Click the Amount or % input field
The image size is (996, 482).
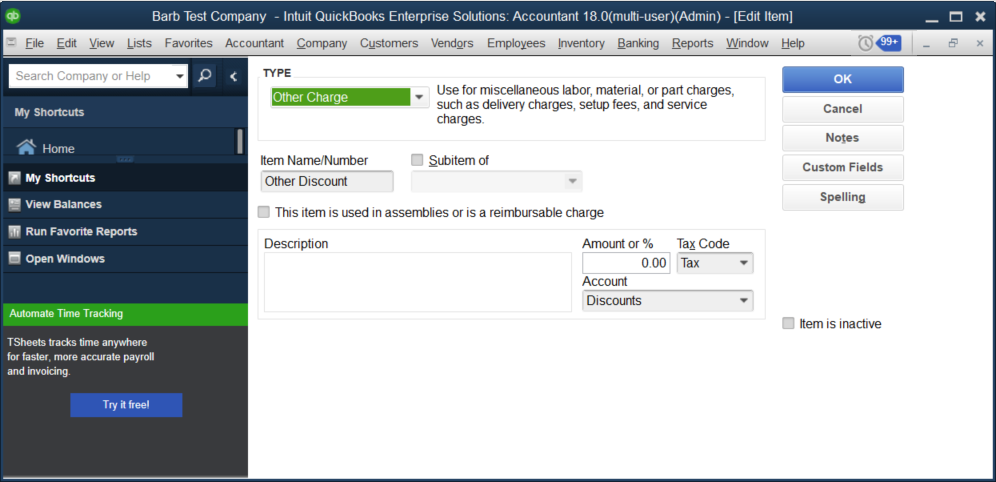[626, 263]
